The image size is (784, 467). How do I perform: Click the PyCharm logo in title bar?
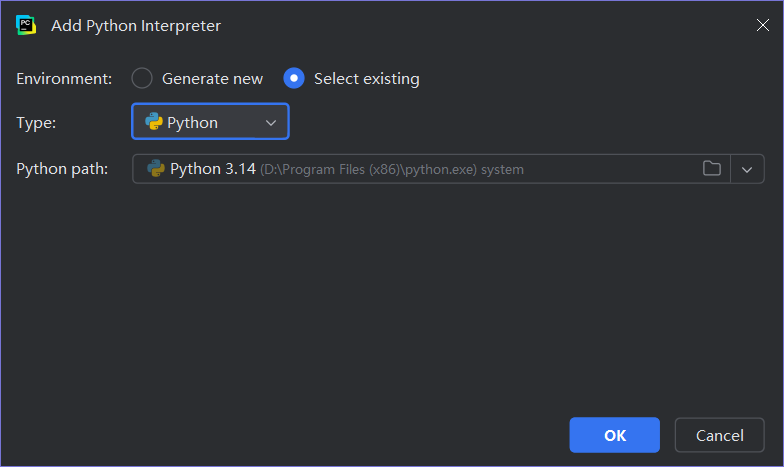(26, 25)
